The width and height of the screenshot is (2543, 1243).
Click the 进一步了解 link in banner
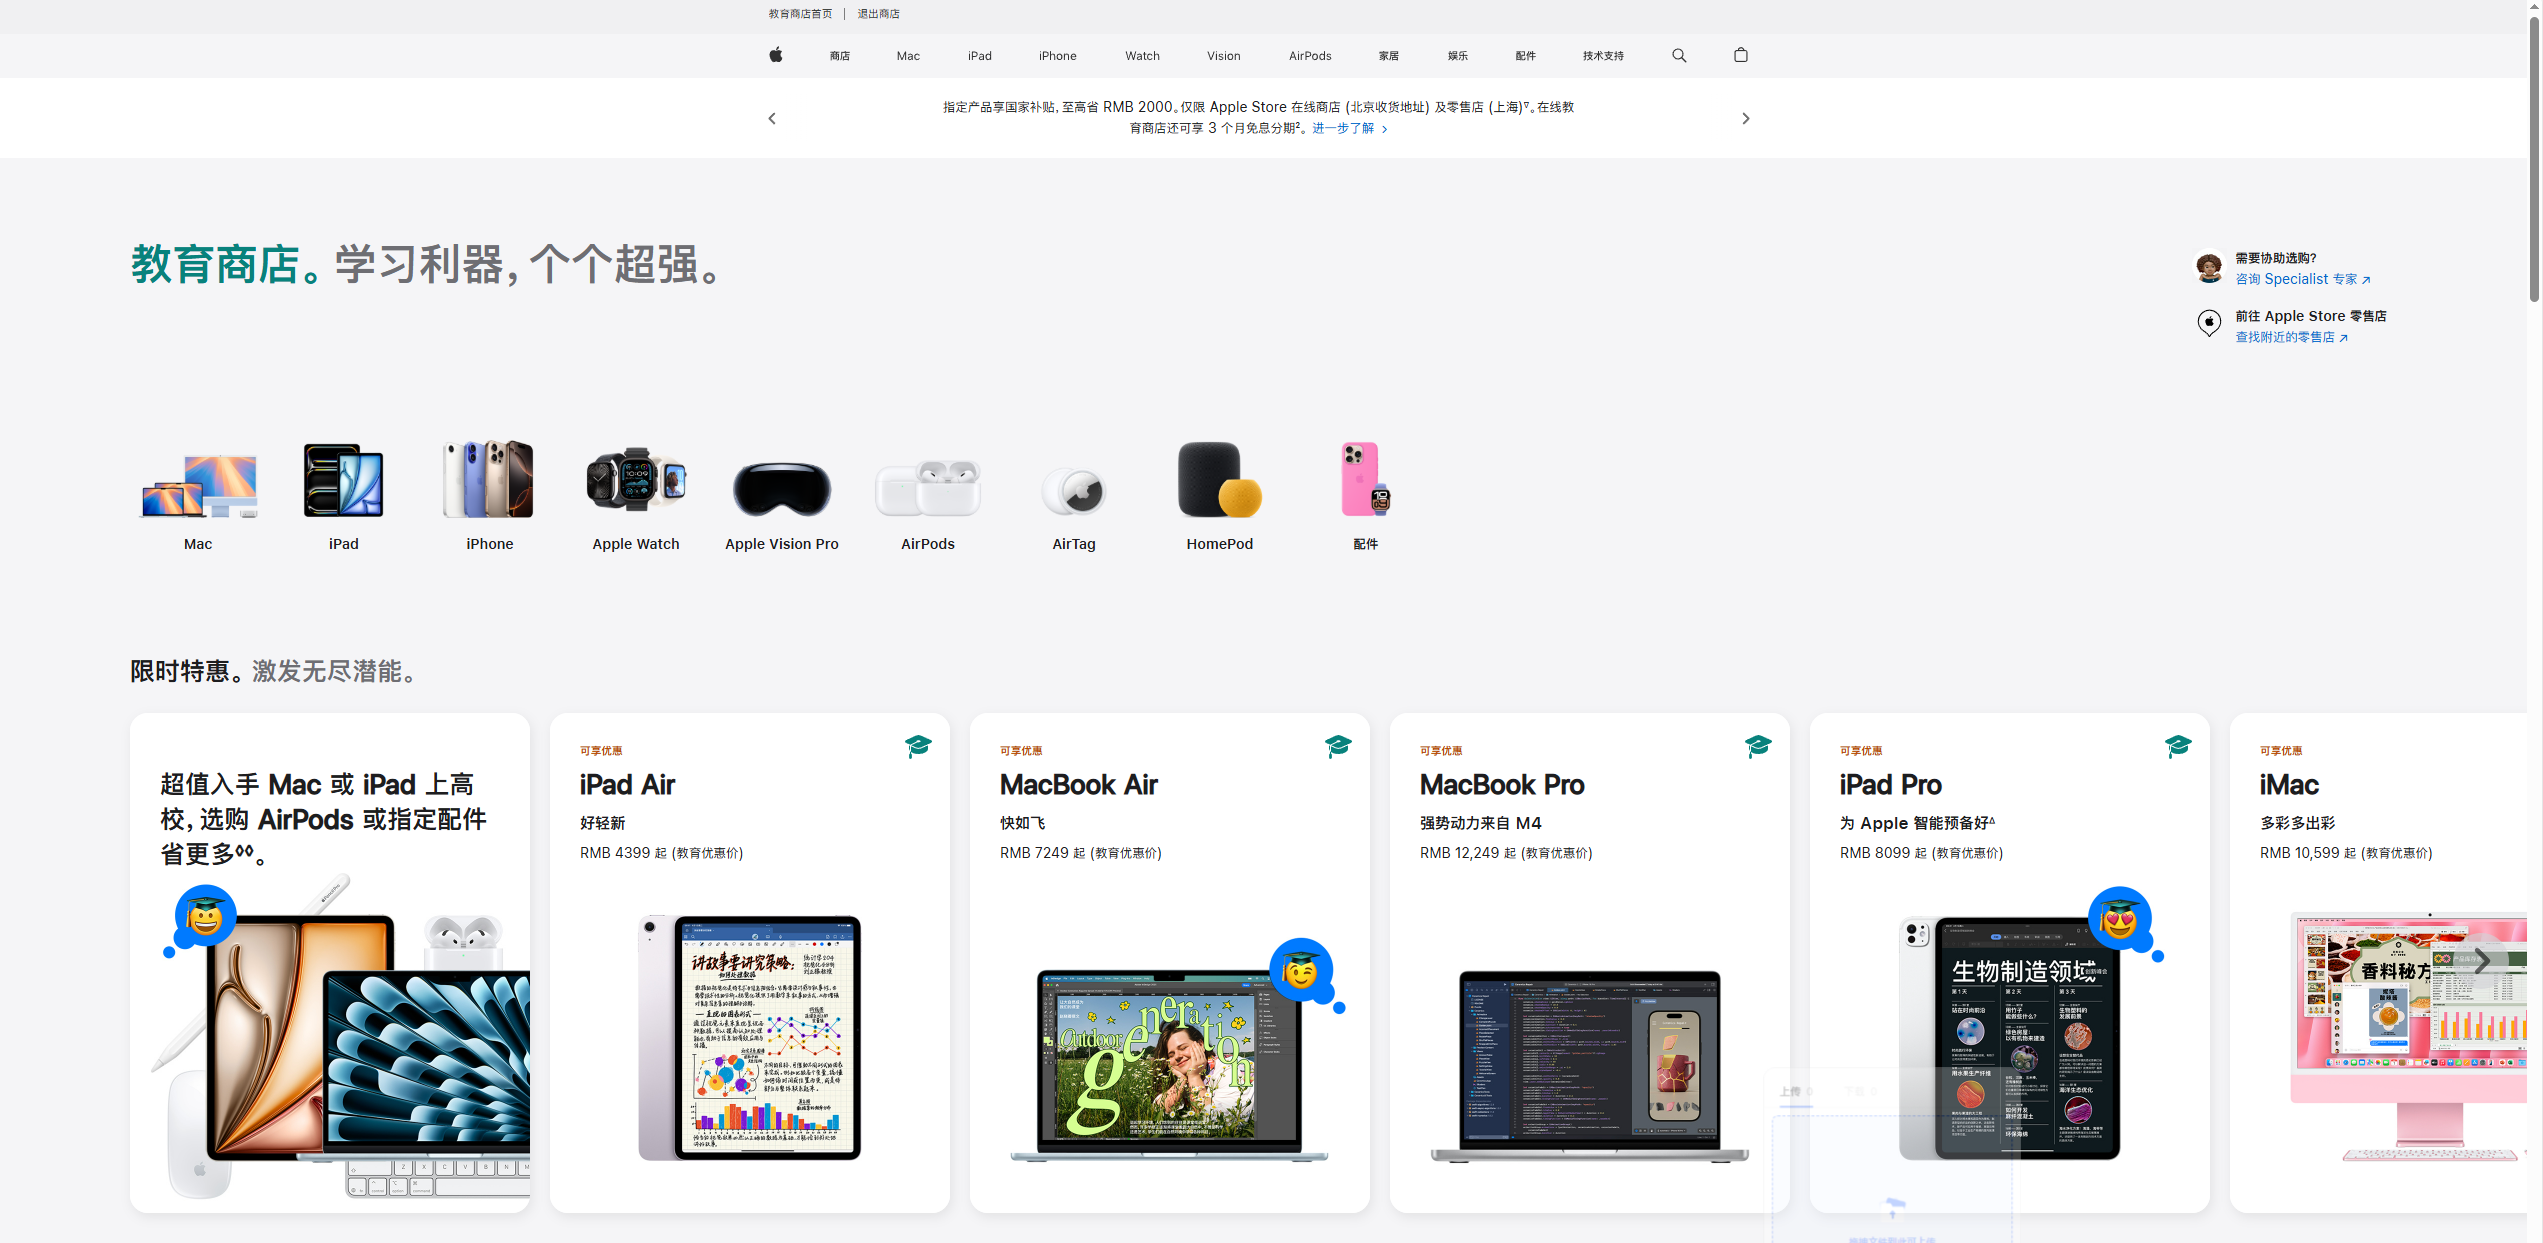pyautogui.click(x=1350, y=128)
